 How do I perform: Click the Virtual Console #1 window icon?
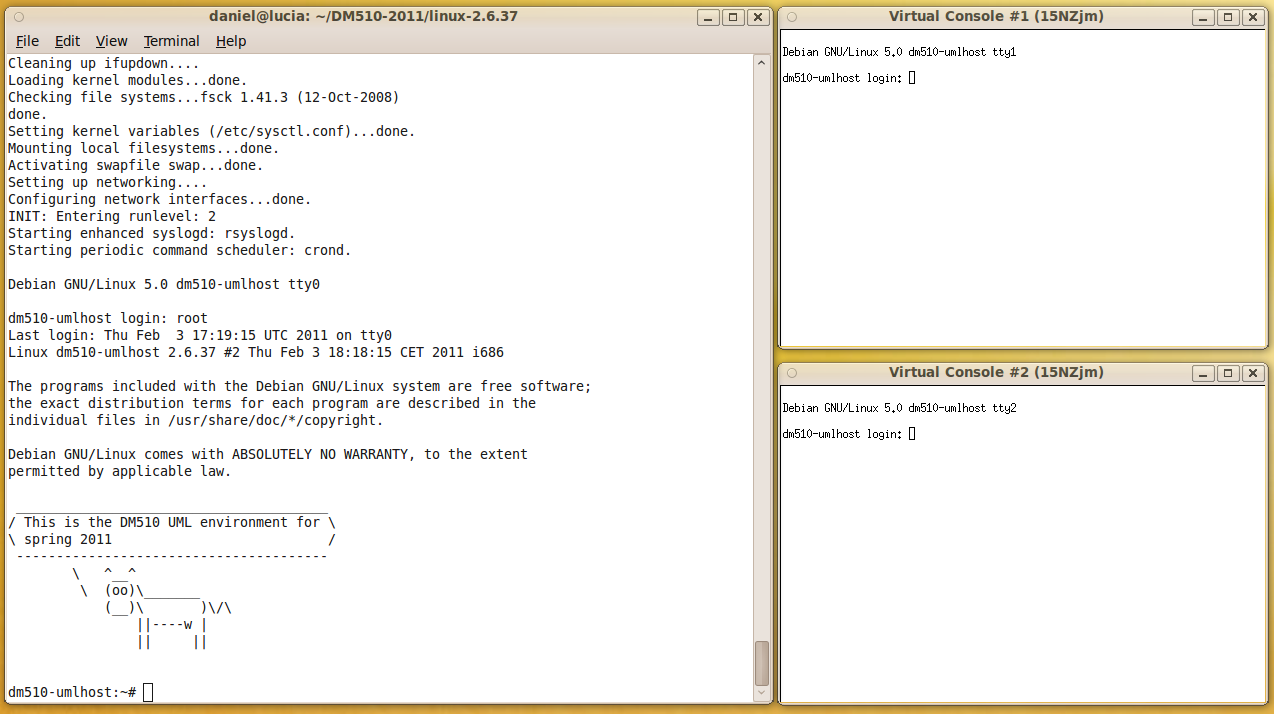tap(790, 17)
